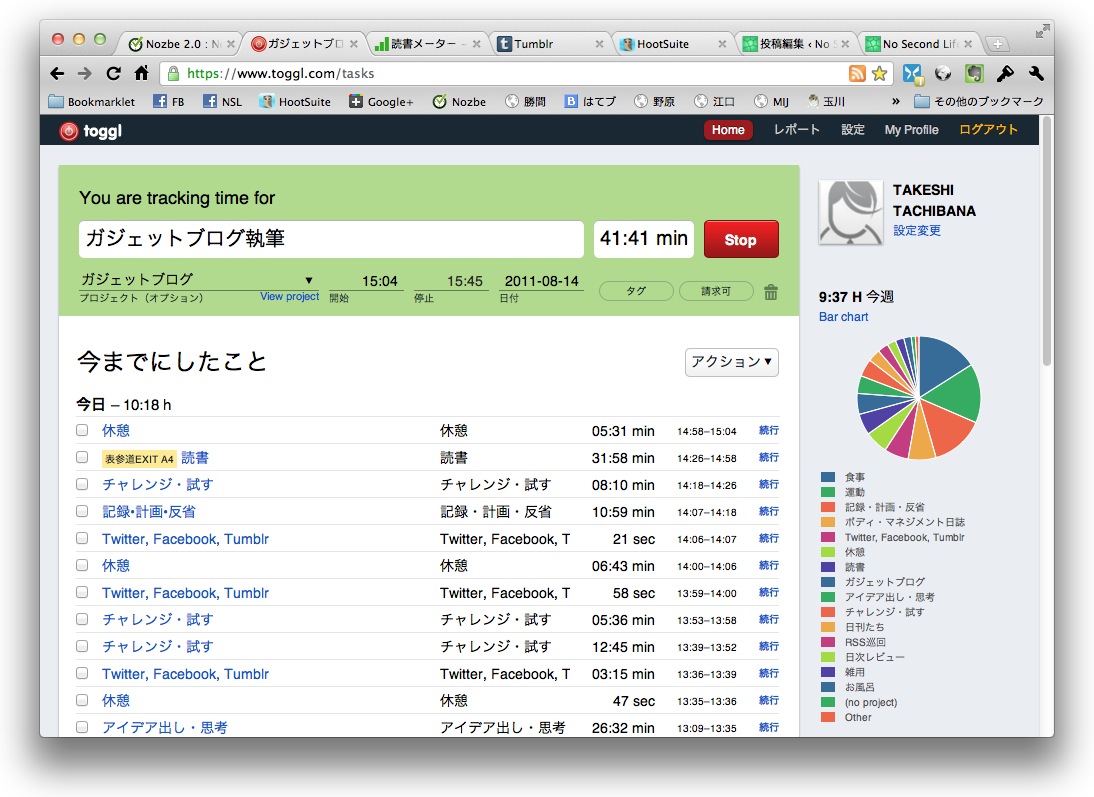Open the アクション dropdown menu
Screen dimensions: 1094x797
pyautogui.click(x=731, y=362)
